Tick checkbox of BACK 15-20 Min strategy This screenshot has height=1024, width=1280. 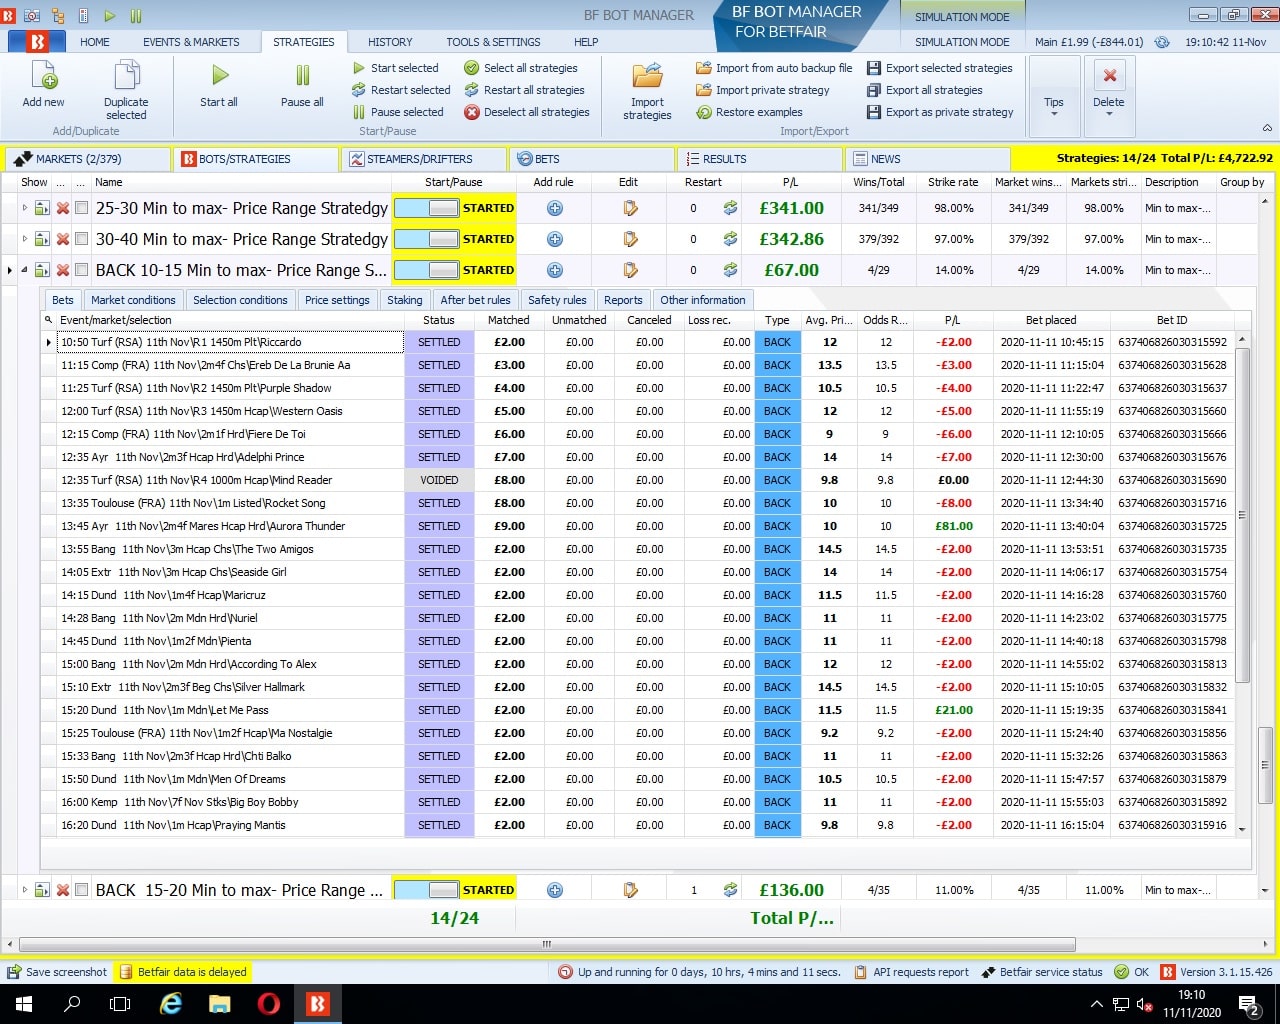pos(82,890)
